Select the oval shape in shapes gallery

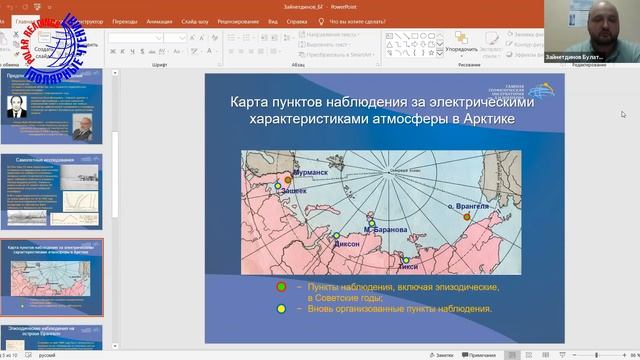pos(423,36)
